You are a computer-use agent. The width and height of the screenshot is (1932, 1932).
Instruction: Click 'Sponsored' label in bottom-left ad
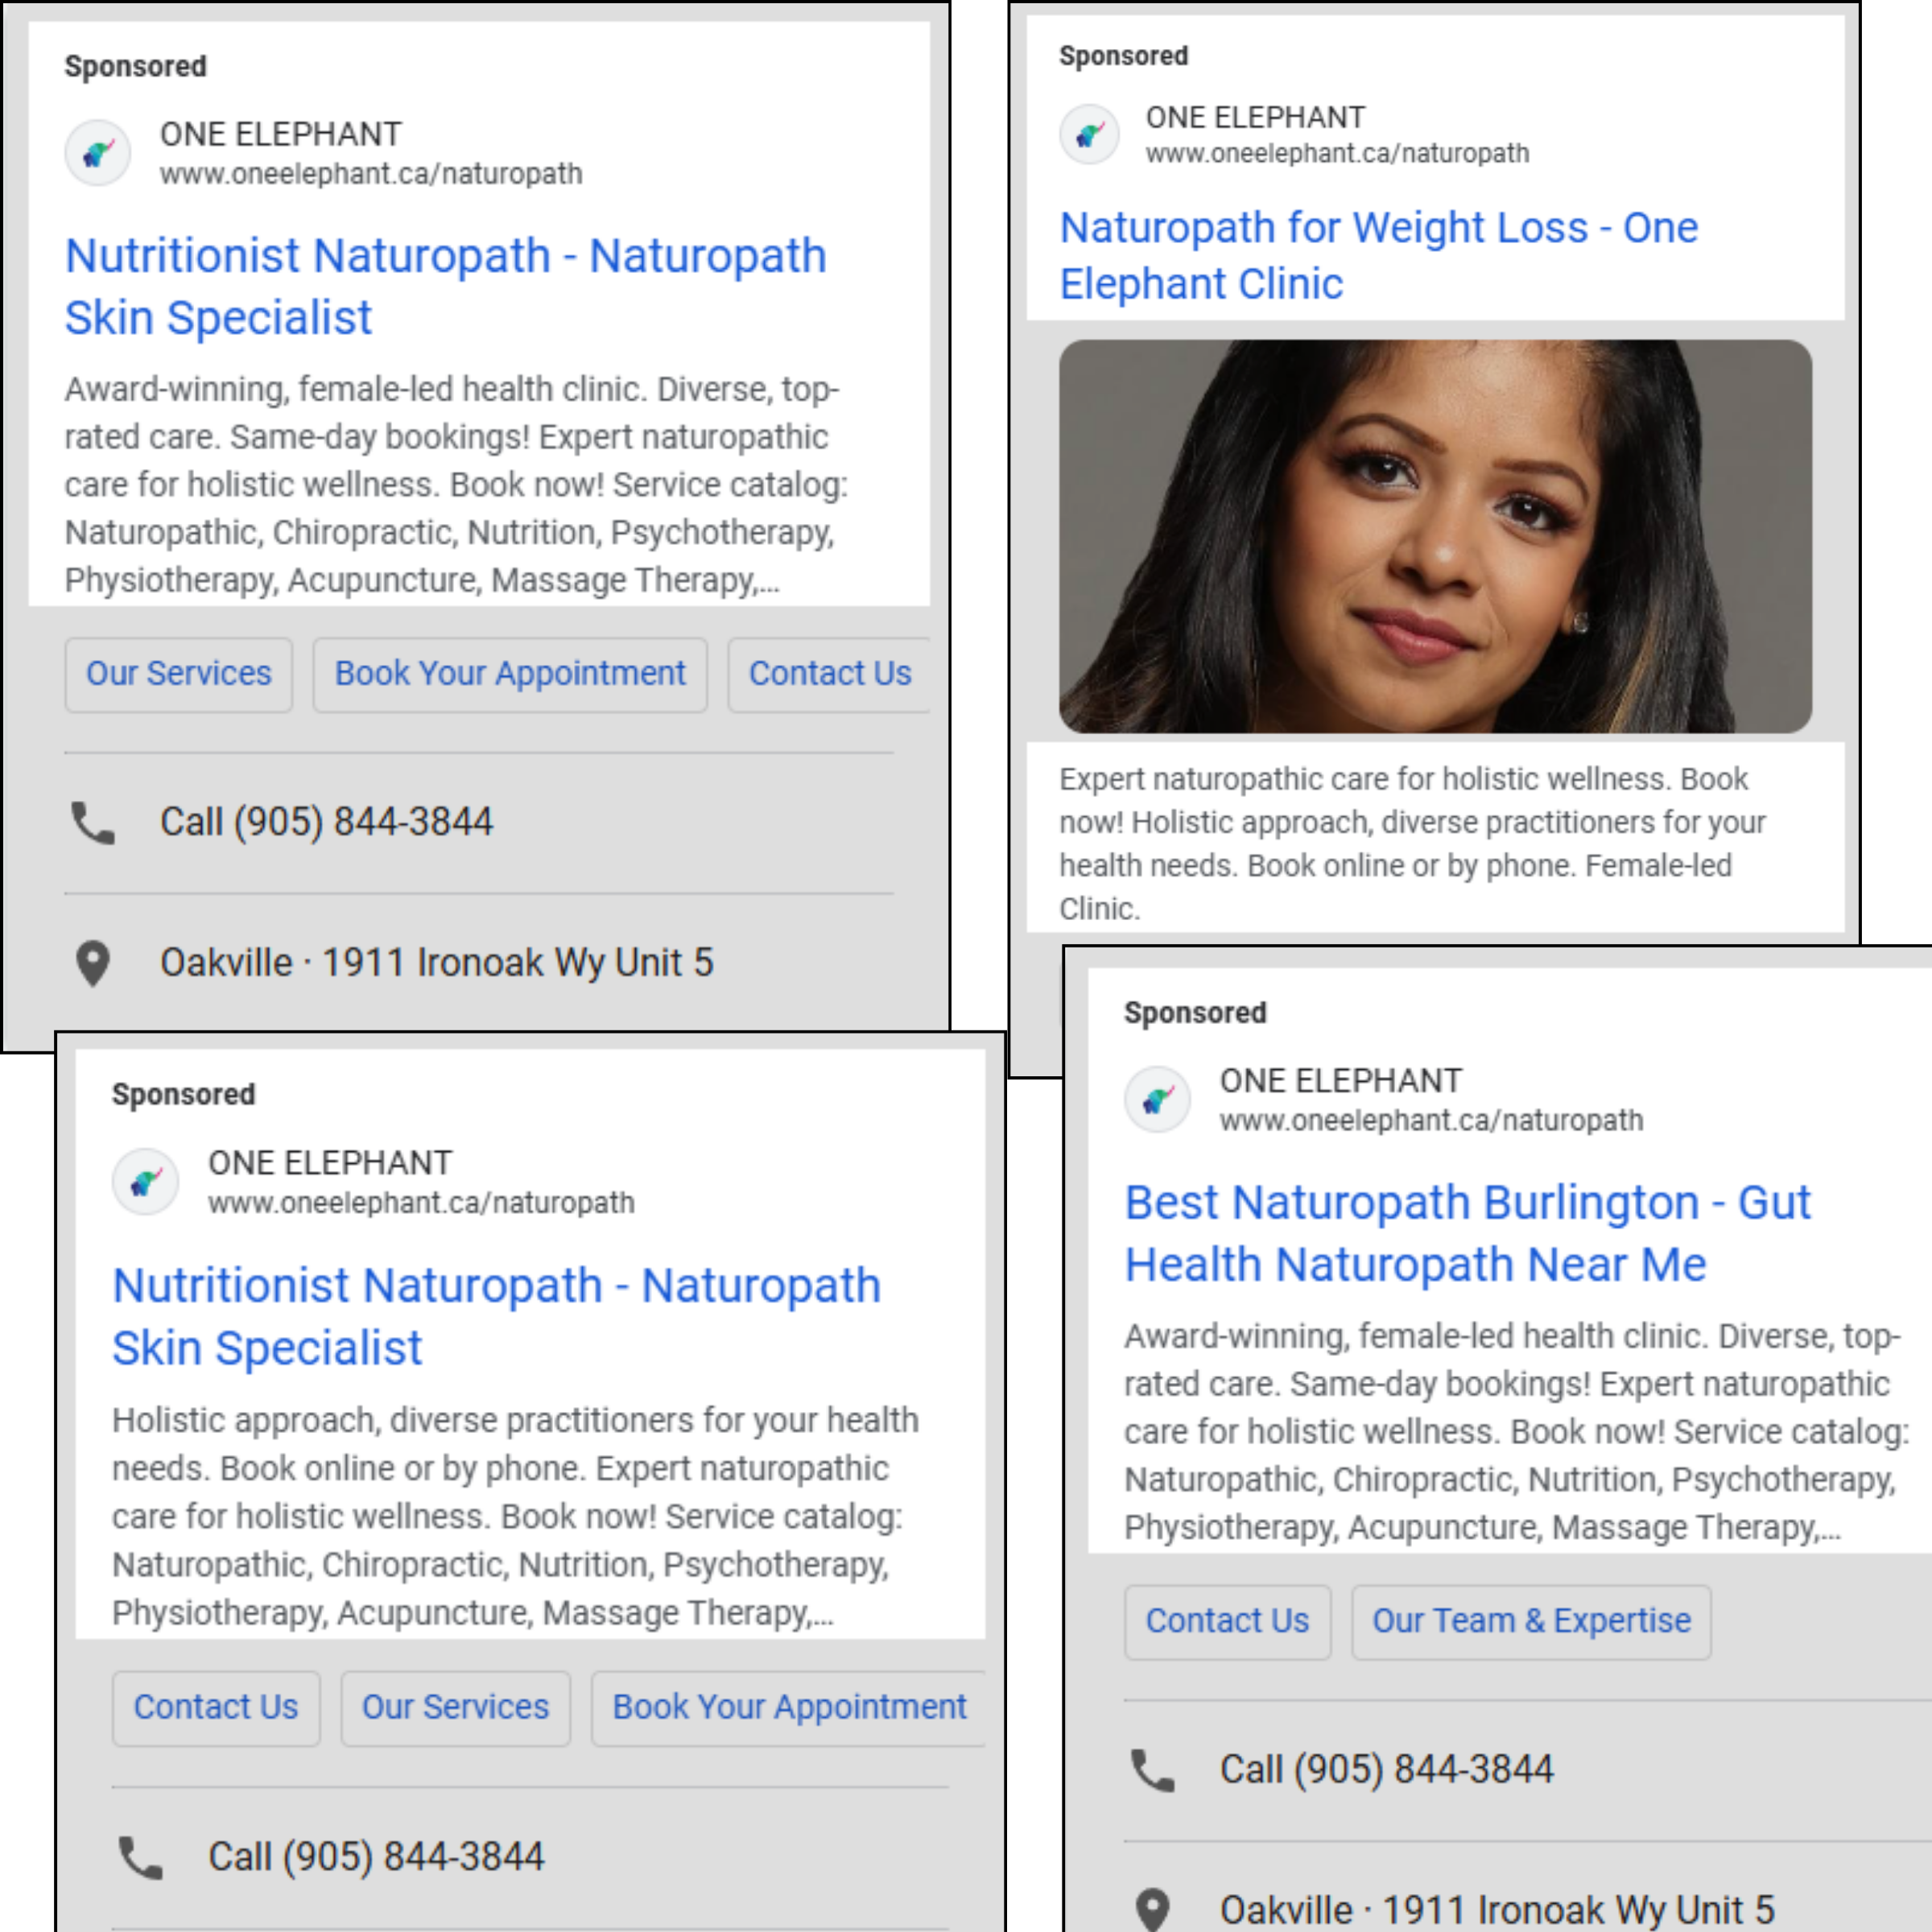point(184,1094)
